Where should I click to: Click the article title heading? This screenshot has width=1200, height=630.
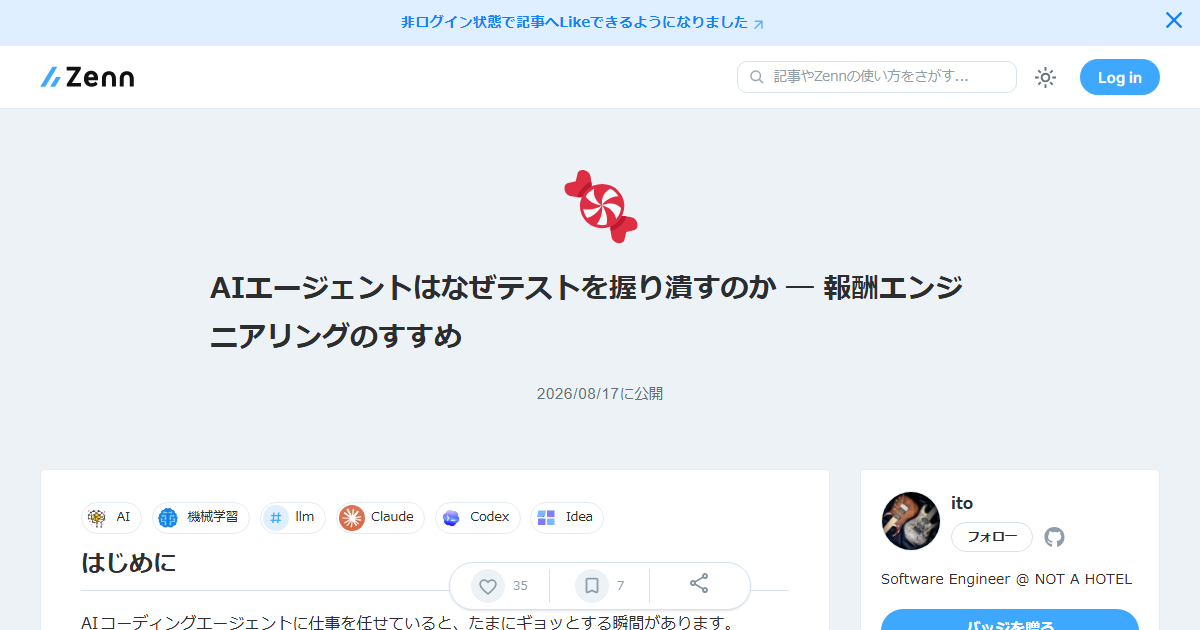[586, 311]
